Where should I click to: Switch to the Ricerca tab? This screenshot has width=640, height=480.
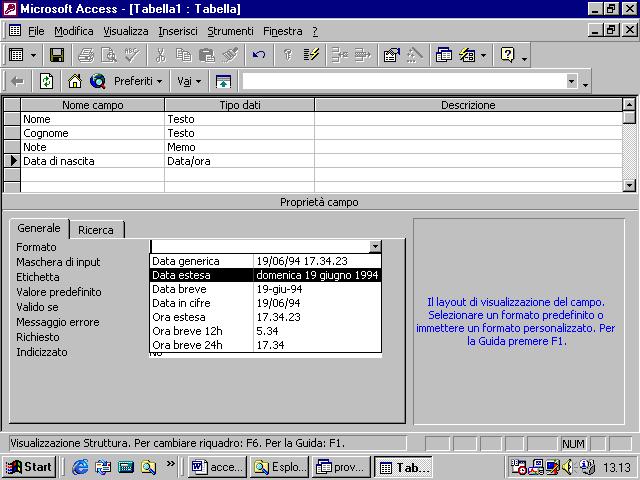point(96,230)
